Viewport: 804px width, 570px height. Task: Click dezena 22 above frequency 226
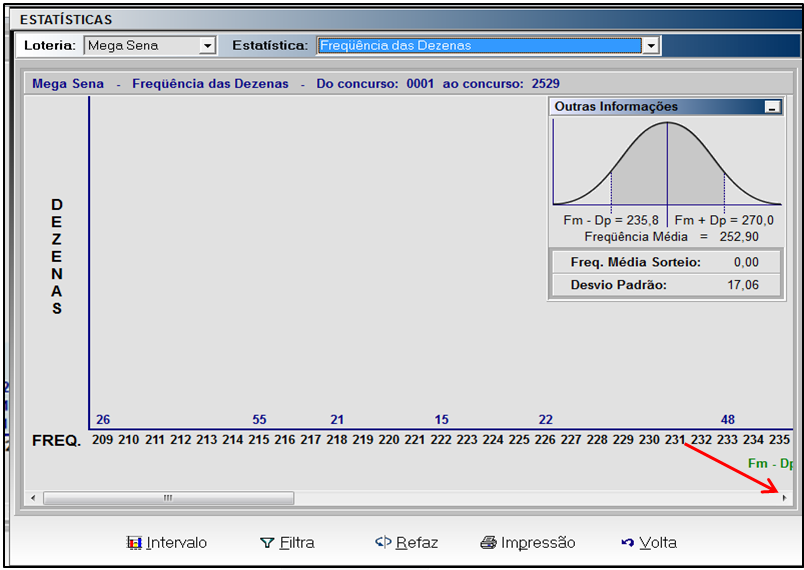(546, 419)
